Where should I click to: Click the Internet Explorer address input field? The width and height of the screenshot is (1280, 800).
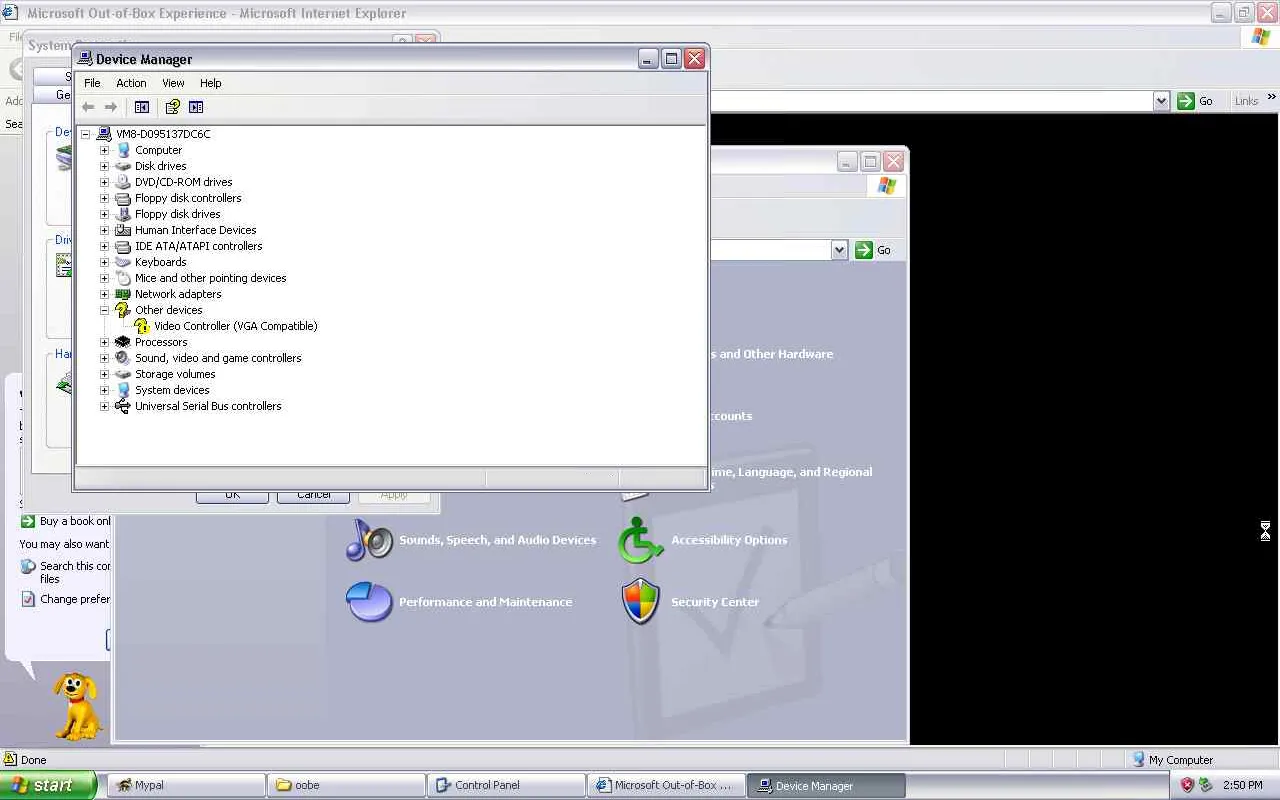930,101
